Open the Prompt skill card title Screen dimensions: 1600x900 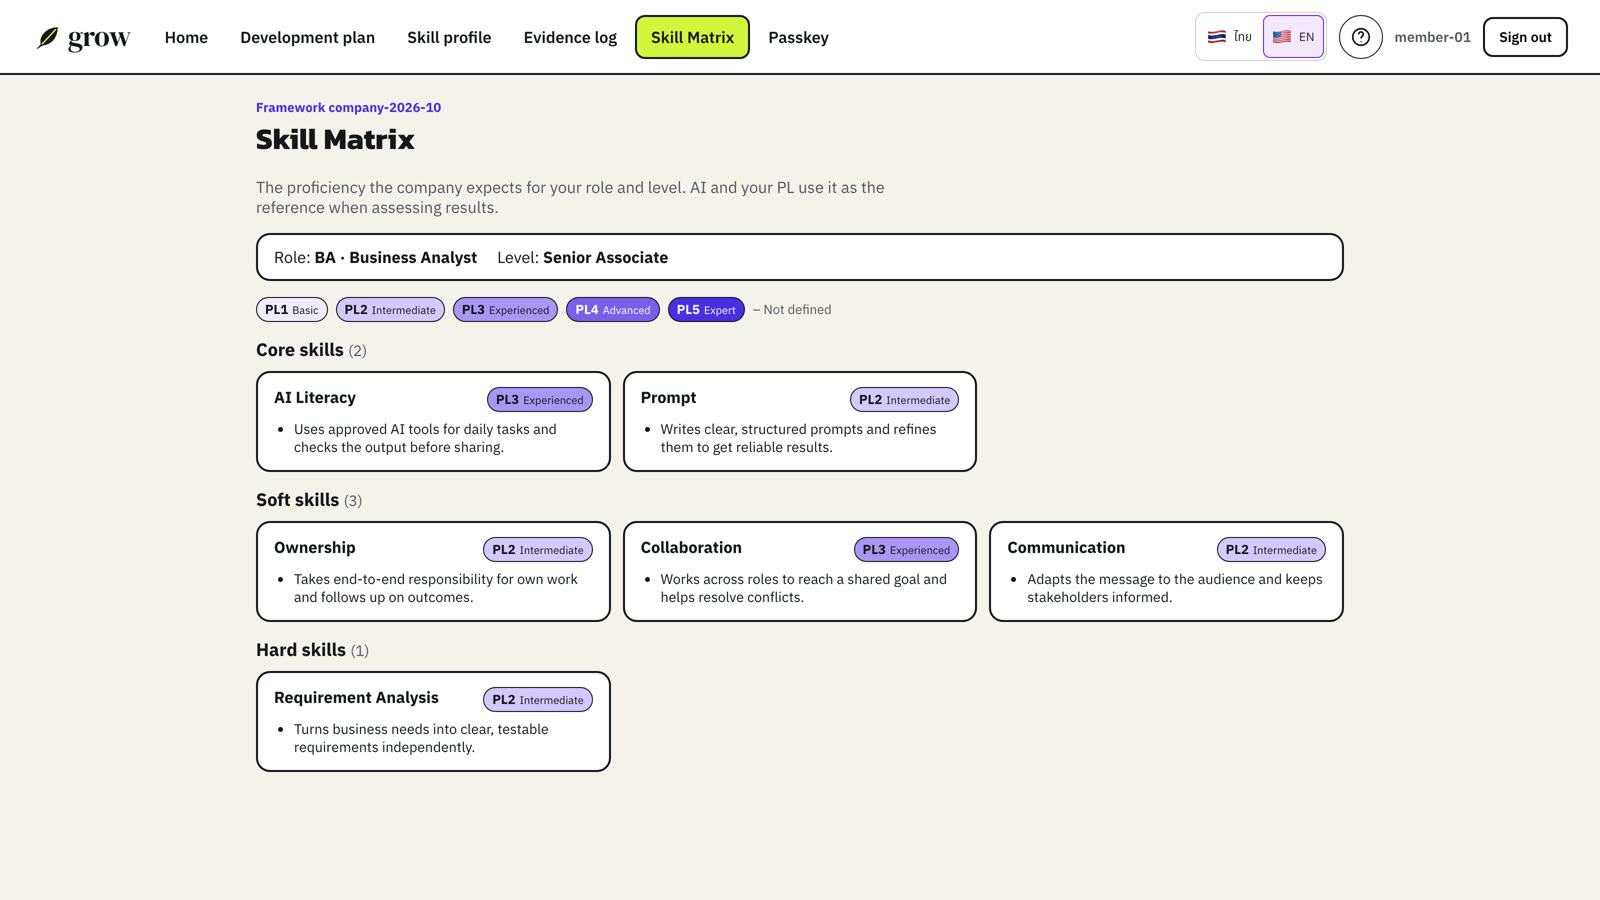click(x=668, y=397)
